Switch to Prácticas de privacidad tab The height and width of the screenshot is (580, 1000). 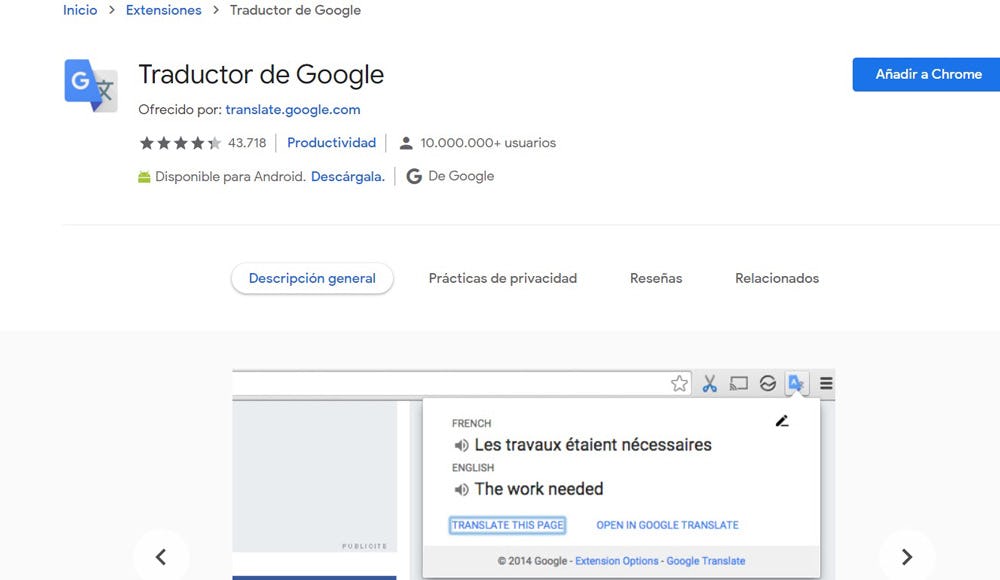(x=502, y=278)
